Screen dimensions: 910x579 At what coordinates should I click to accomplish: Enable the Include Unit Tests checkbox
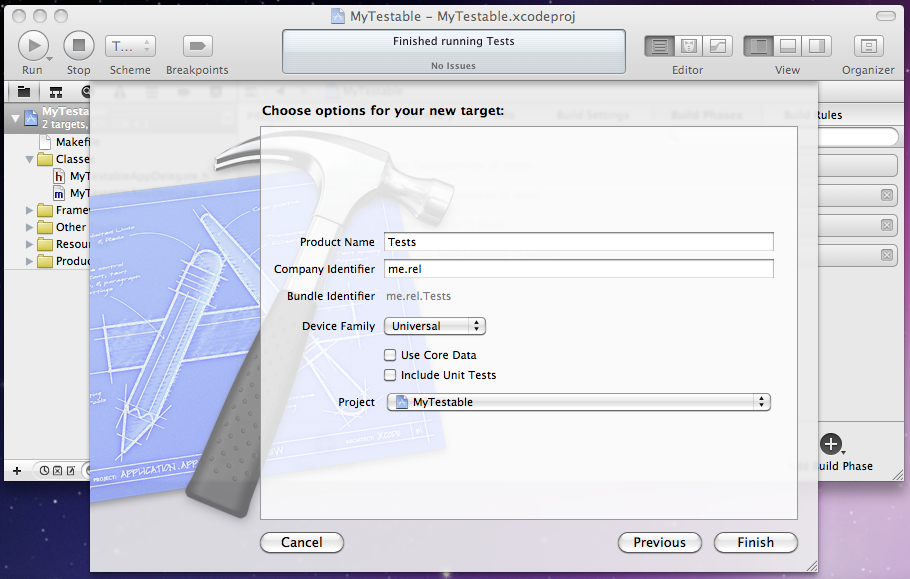(390, 375)
